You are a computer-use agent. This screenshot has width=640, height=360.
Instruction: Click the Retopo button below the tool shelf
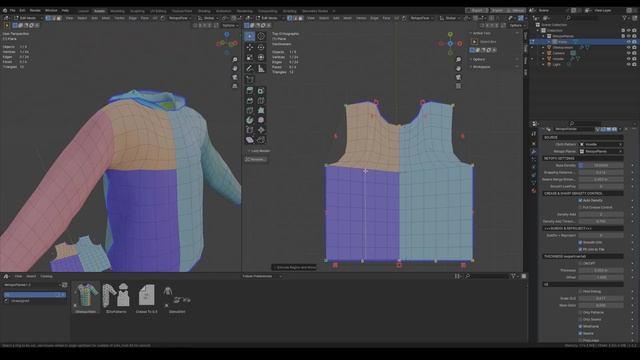pyautogui.click(x=256, y=159)
